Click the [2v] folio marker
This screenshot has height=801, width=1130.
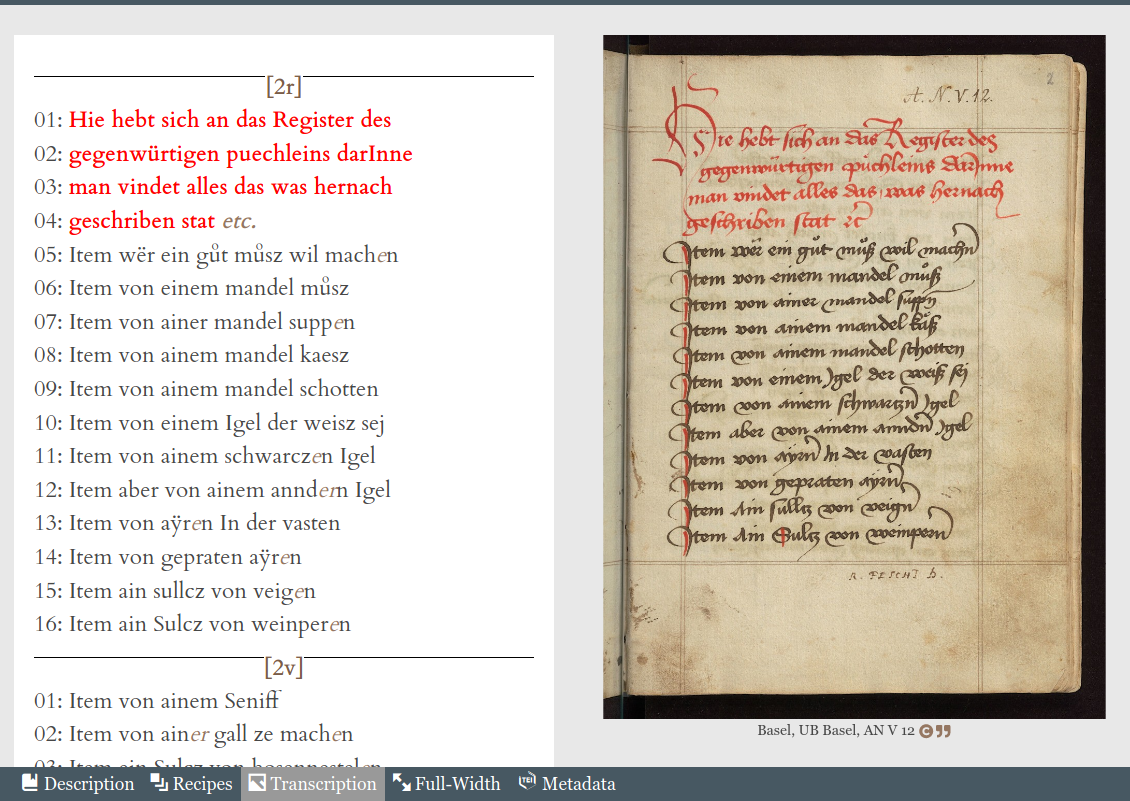[284, 668]
